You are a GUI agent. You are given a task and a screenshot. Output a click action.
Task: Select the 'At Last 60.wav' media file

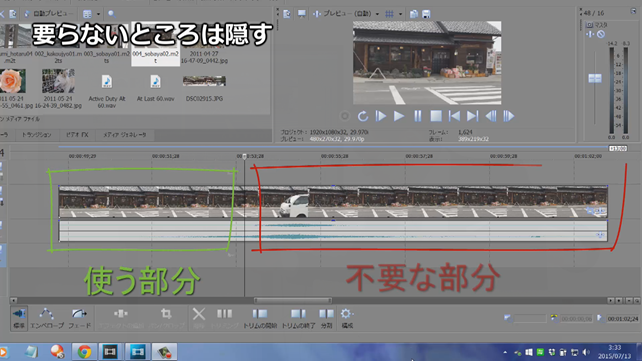155,88
